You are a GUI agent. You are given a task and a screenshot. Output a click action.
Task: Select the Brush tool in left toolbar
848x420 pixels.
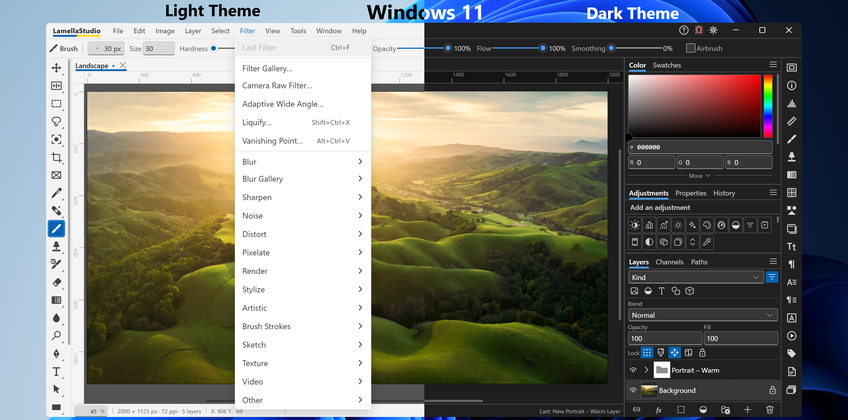[56, 229]
